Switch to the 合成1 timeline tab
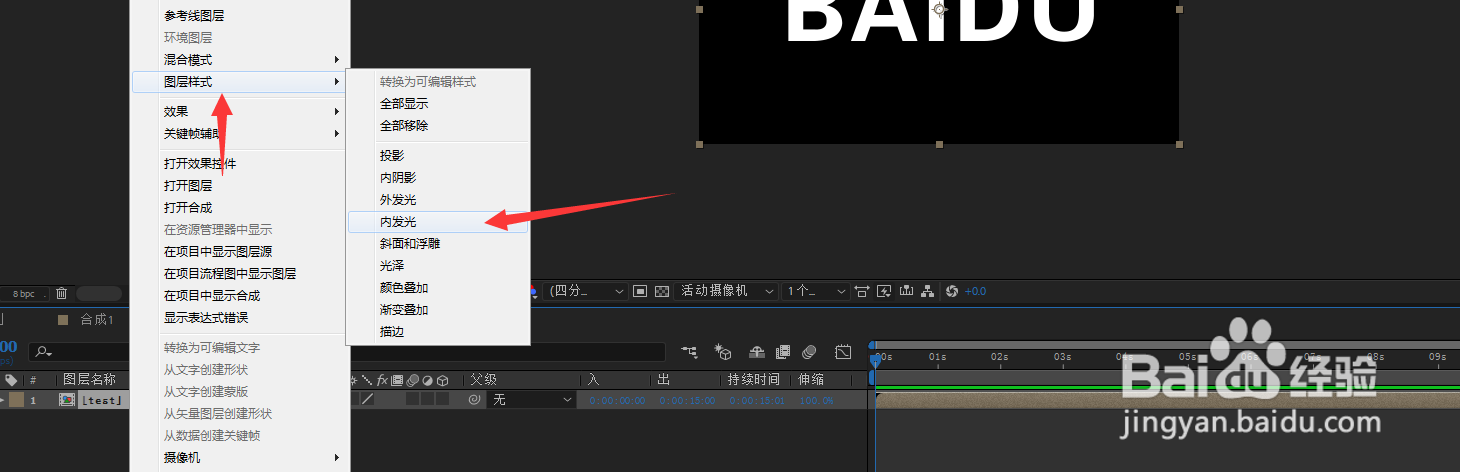Screen dimensions: 1460x472 coord(97,320)
